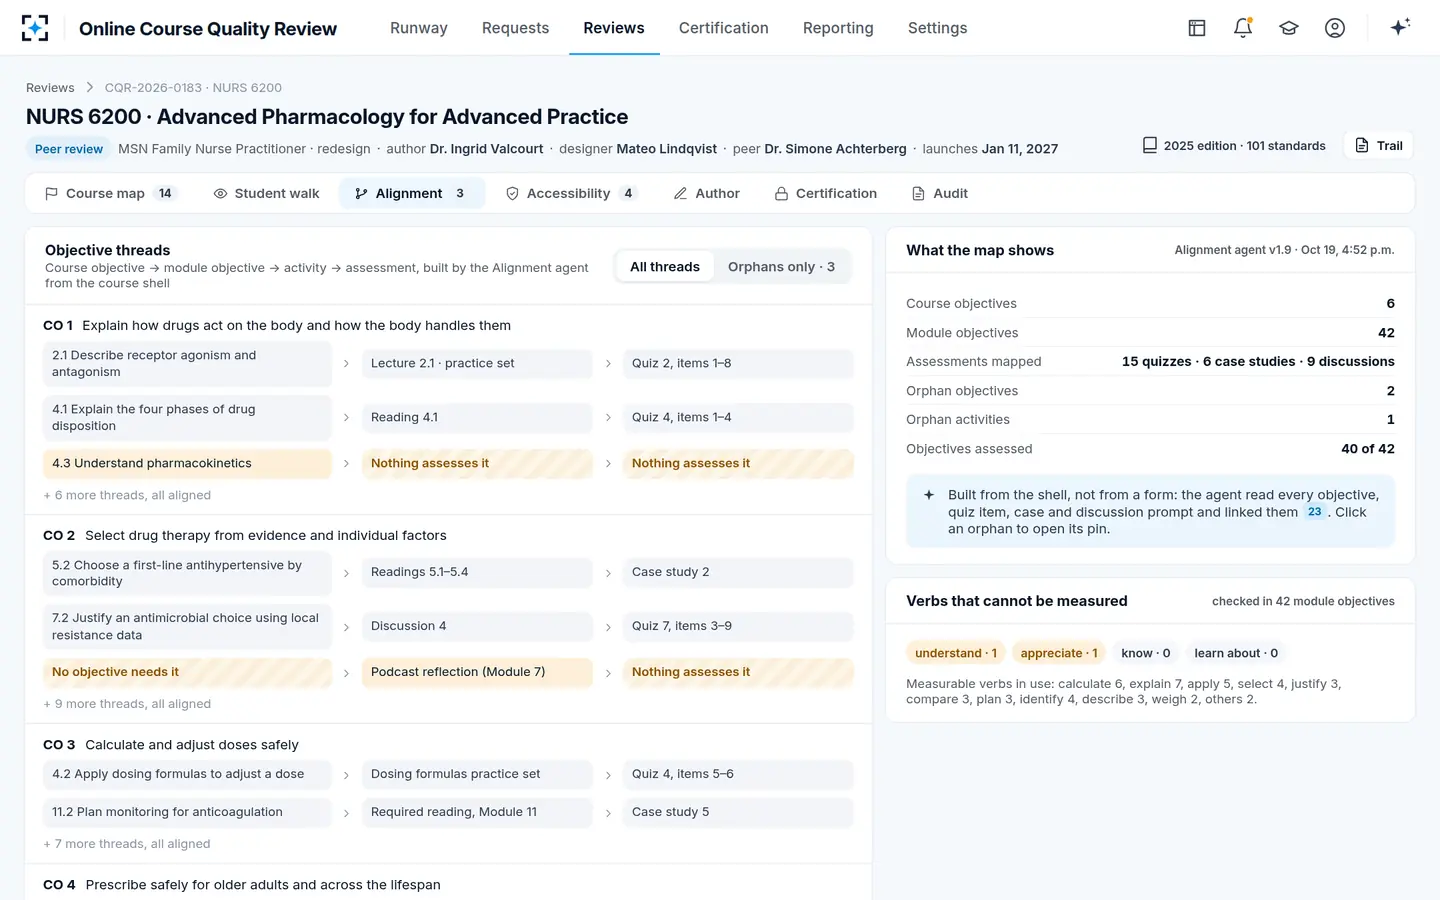
Task: Expand '+ 6 more threads, all aligned'
Action: (x=127, y=495)
